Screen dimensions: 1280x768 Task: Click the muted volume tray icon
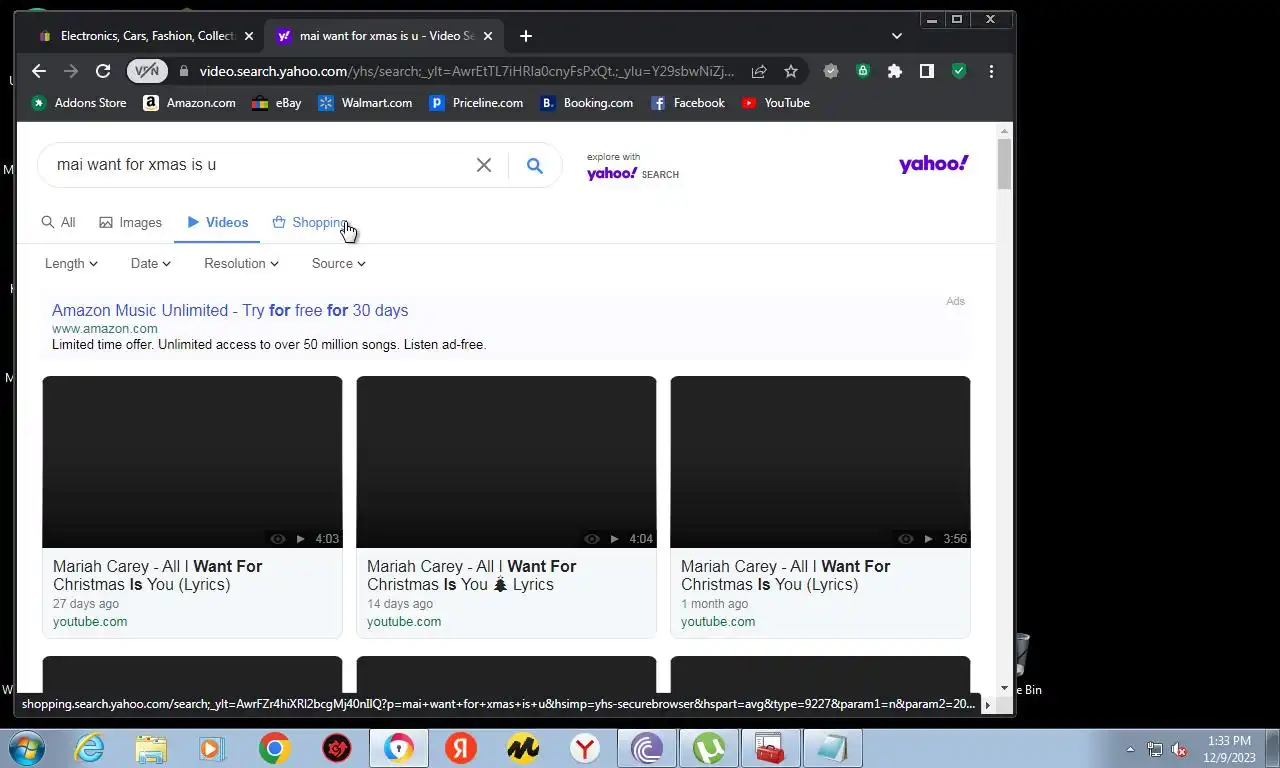coord(1180,749)
